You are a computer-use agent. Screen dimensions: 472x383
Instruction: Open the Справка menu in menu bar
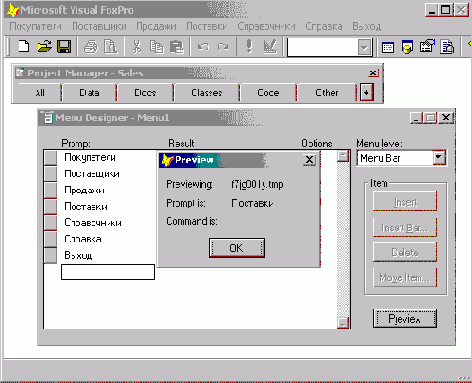[x=324, y=26]
